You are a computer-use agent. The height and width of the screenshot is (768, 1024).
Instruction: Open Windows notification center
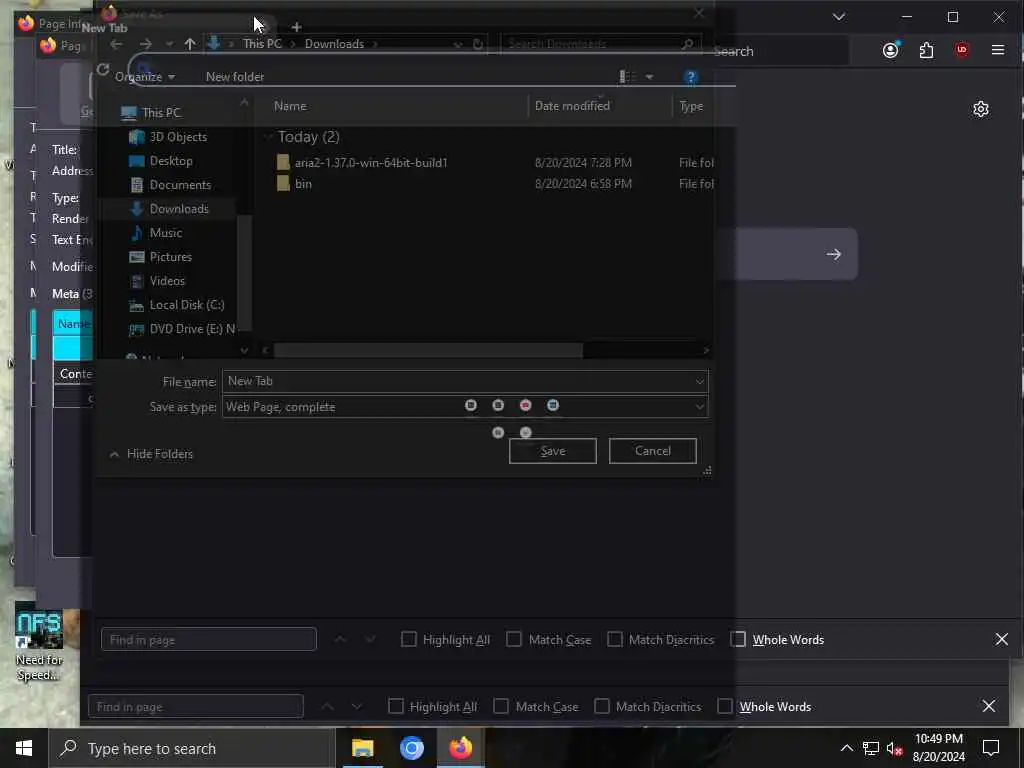point(991,748)
